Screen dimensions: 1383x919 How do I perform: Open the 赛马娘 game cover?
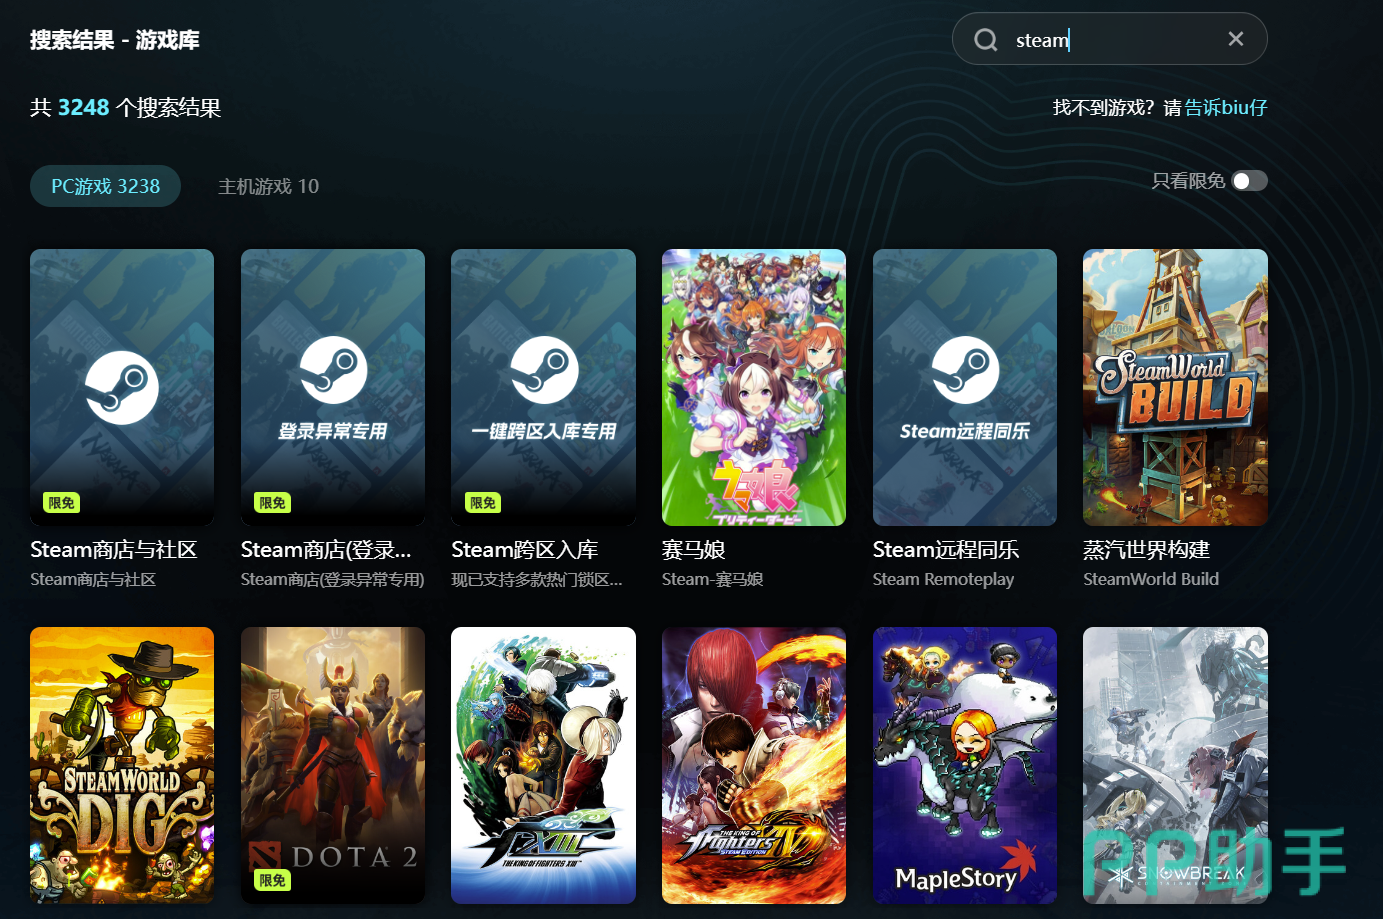tap(754, 387)
